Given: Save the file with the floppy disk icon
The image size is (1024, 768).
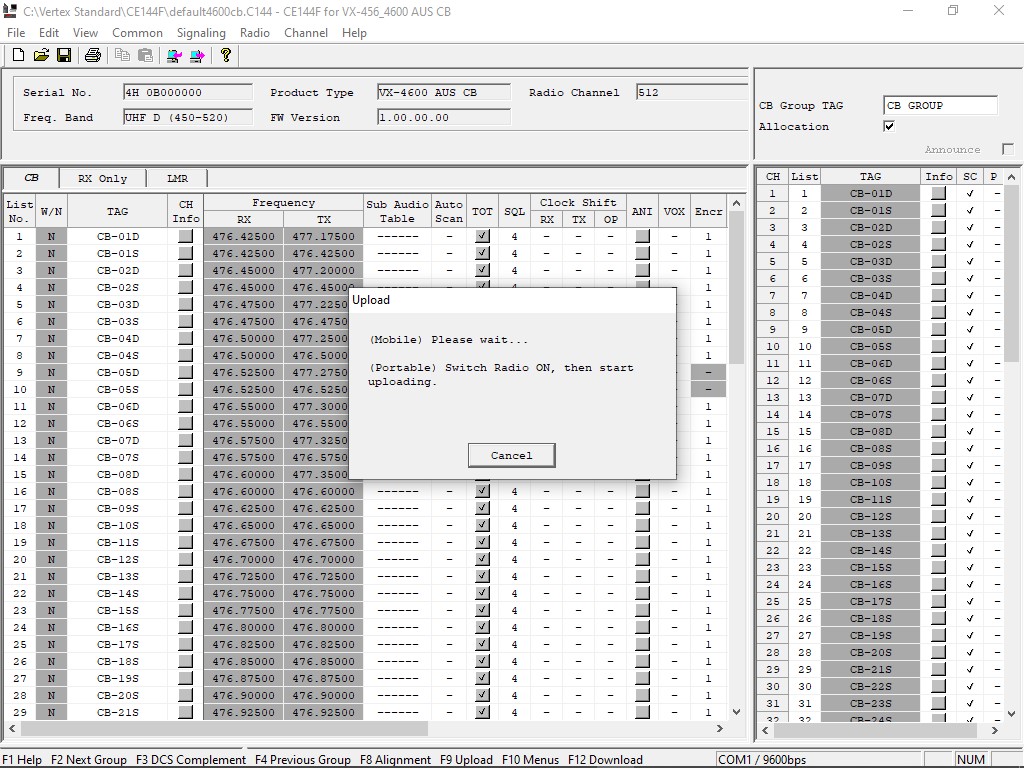Looking at the screenshot, I should (x=64, y=56).
